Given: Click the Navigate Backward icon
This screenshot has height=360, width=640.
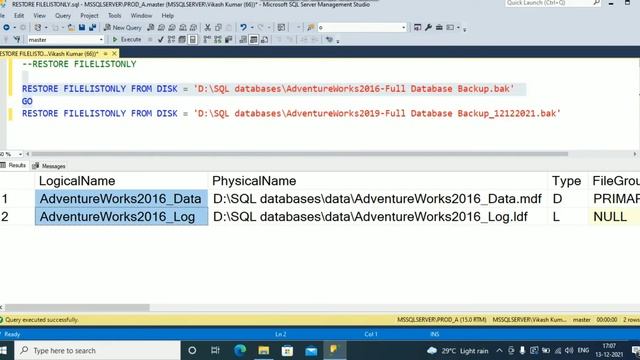Looking at the screenshot, I should [x=6, y=27].
